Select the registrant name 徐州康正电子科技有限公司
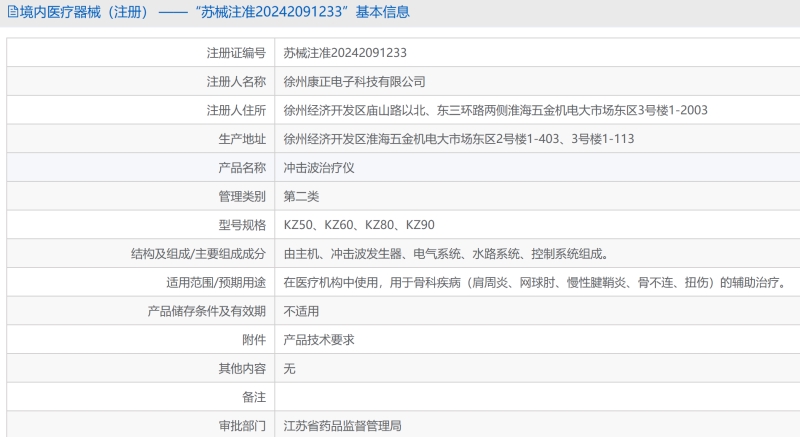Image resolution: width=800 pixels, height=437 pixels. point(354,81)
